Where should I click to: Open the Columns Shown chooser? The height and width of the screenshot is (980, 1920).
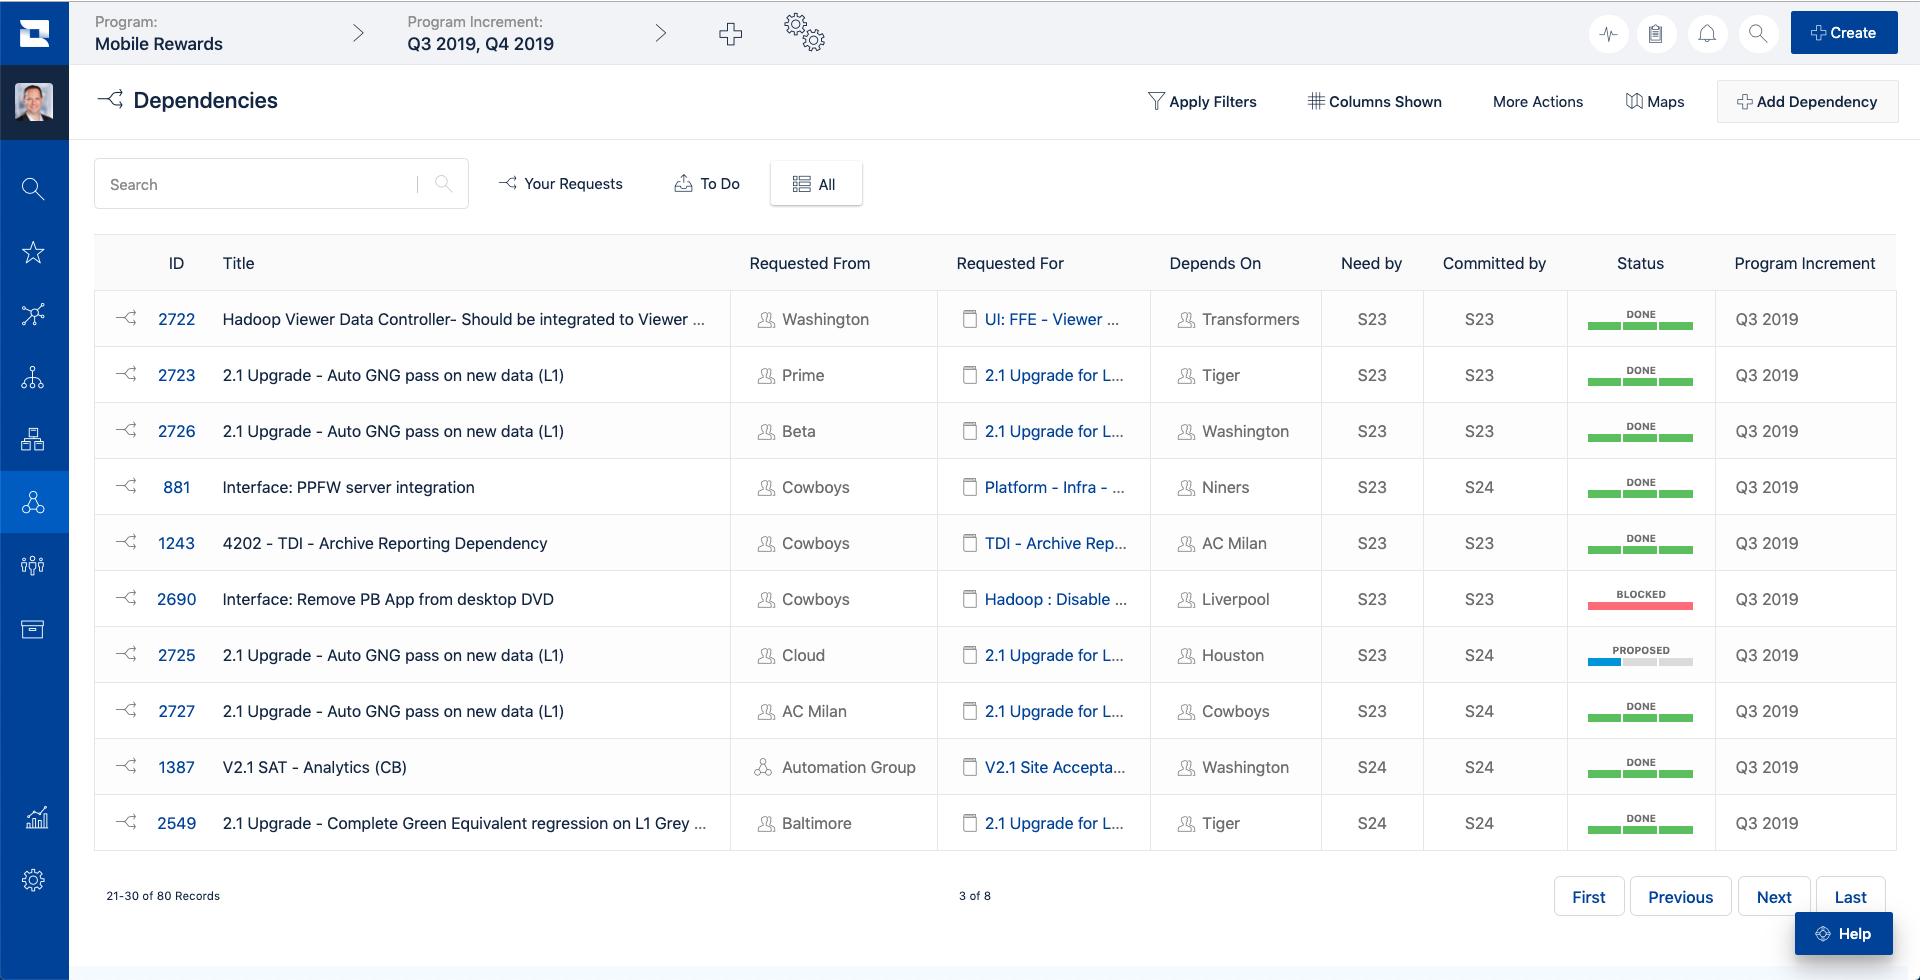point(1375,102)
